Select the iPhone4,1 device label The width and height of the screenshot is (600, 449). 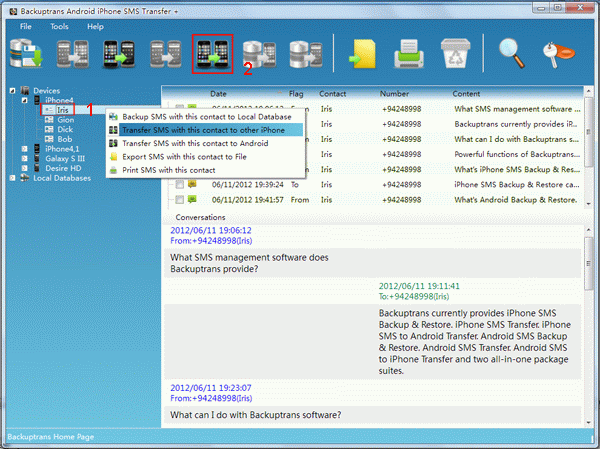point(62,149)
